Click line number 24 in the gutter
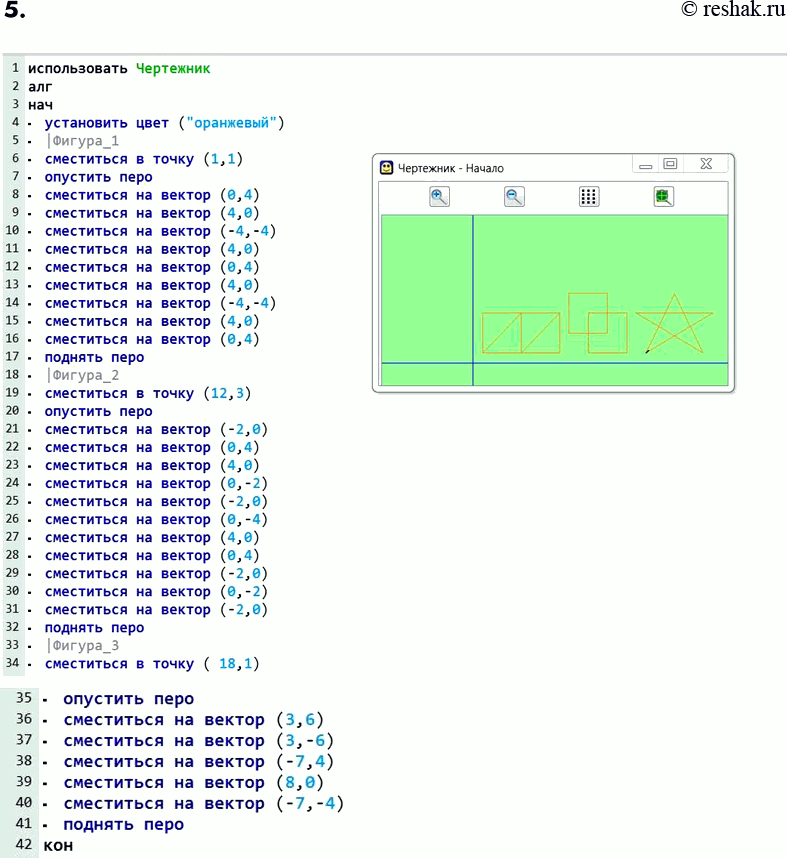 [12, 483]
